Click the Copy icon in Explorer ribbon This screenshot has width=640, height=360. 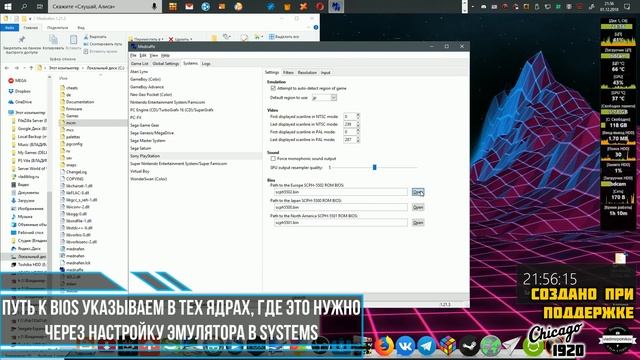53,40
